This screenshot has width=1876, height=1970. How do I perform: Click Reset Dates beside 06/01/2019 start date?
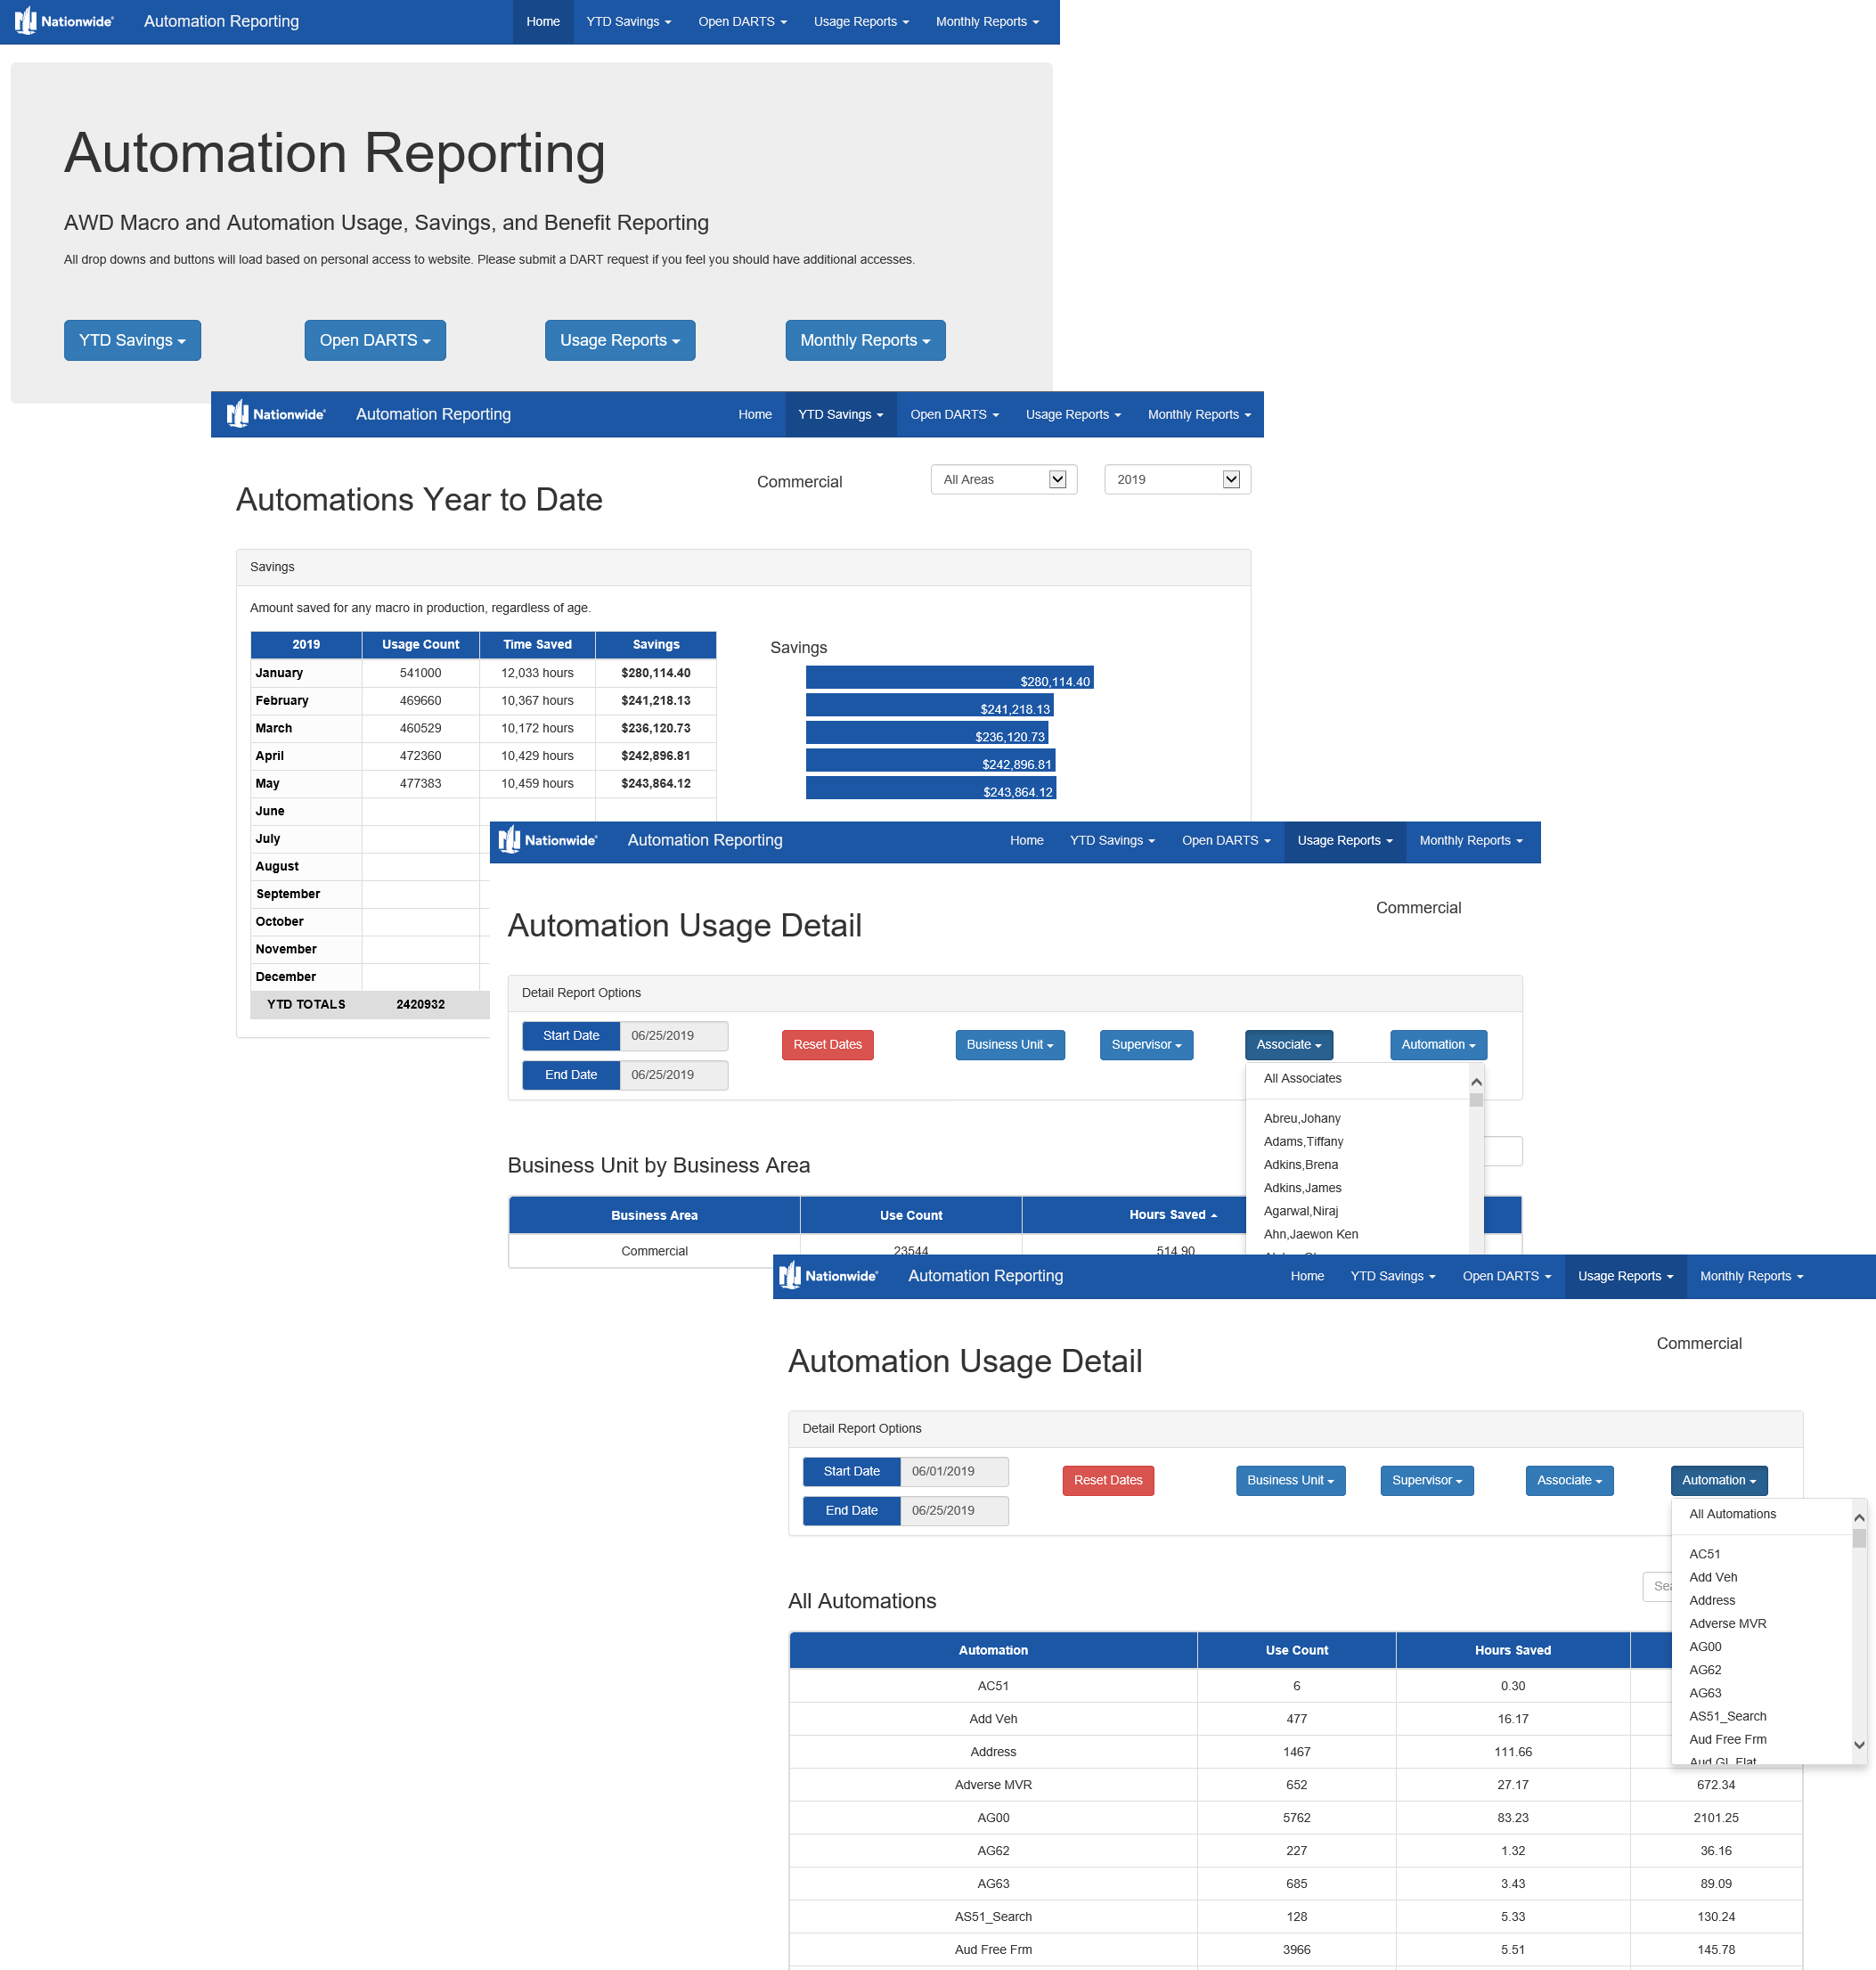[x=1107, y=1480]
